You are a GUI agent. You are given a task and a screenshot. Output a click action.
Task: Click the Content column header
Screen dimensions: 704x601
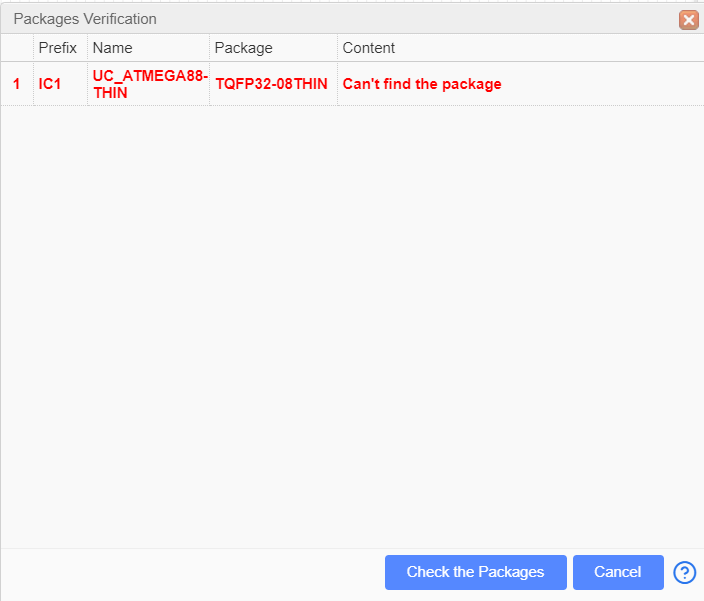click(x=369, y=48)
